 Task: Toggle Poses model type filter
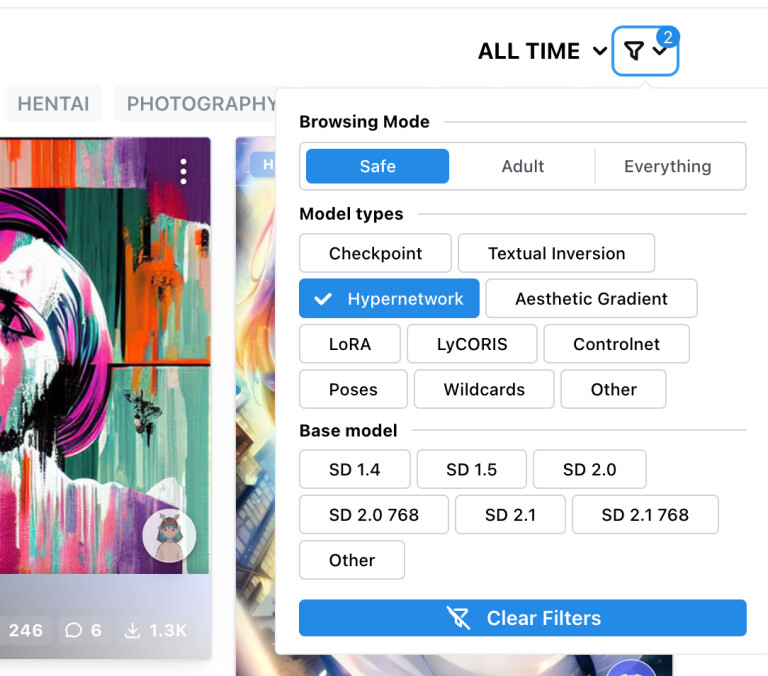tap(353, 389)
